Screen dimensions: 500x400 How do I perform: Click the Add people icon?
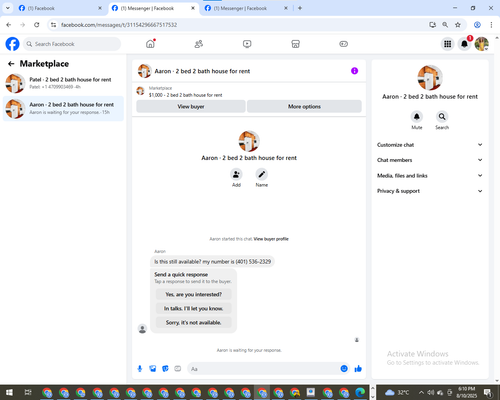tap(236, 174)
